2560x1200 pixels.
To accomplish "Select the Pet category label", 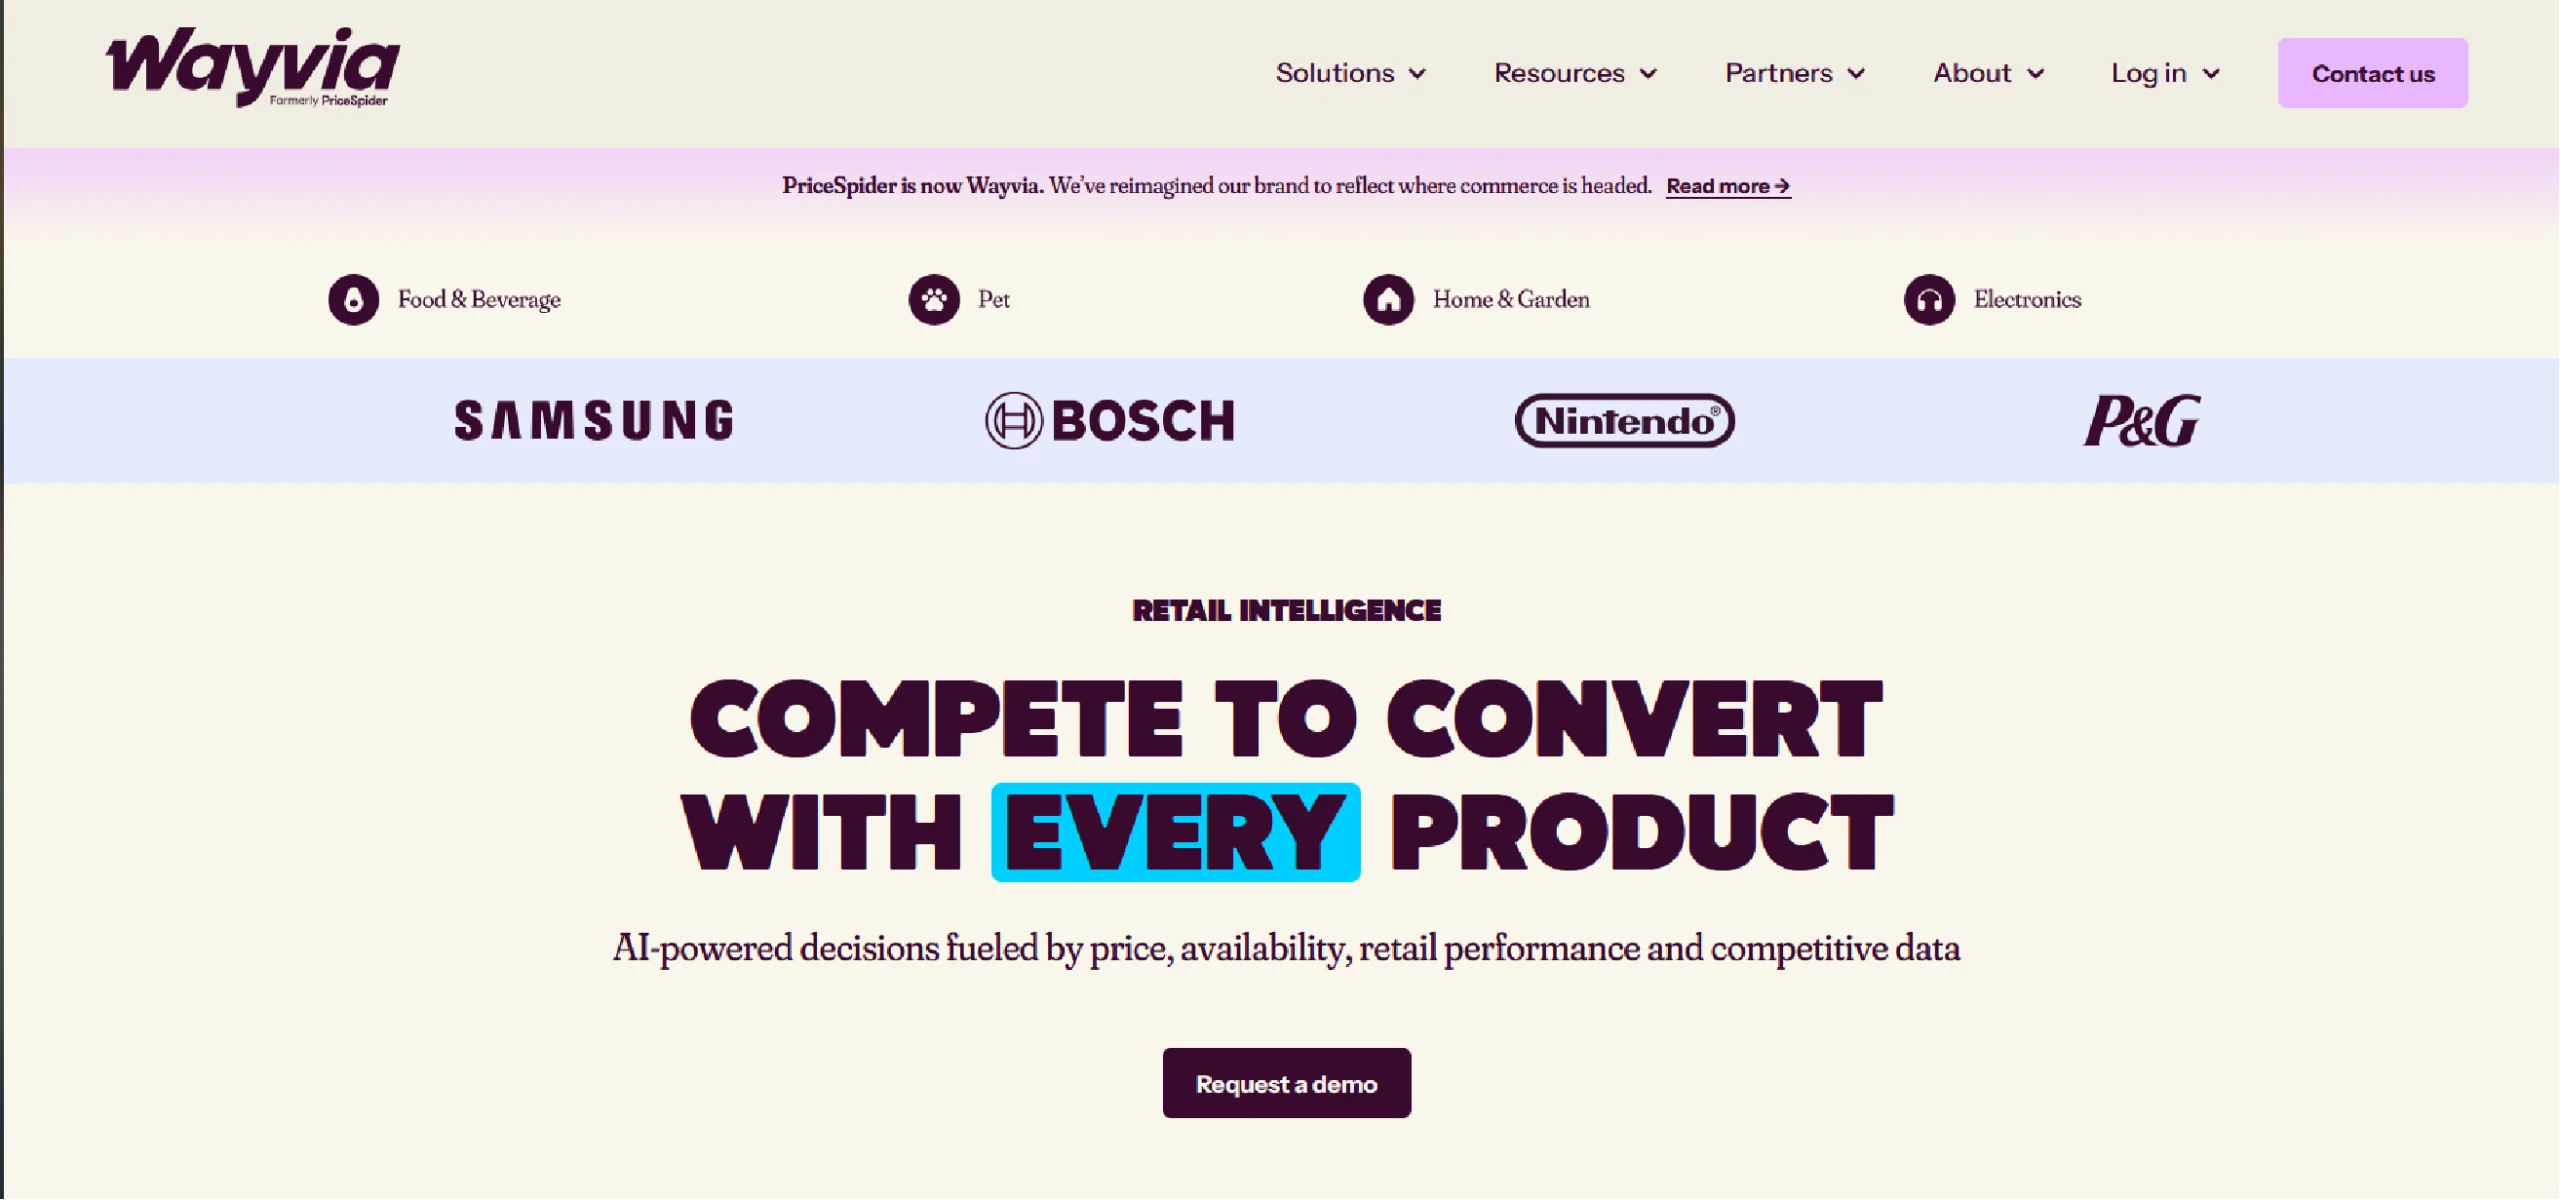I will [x=993, y=299].
